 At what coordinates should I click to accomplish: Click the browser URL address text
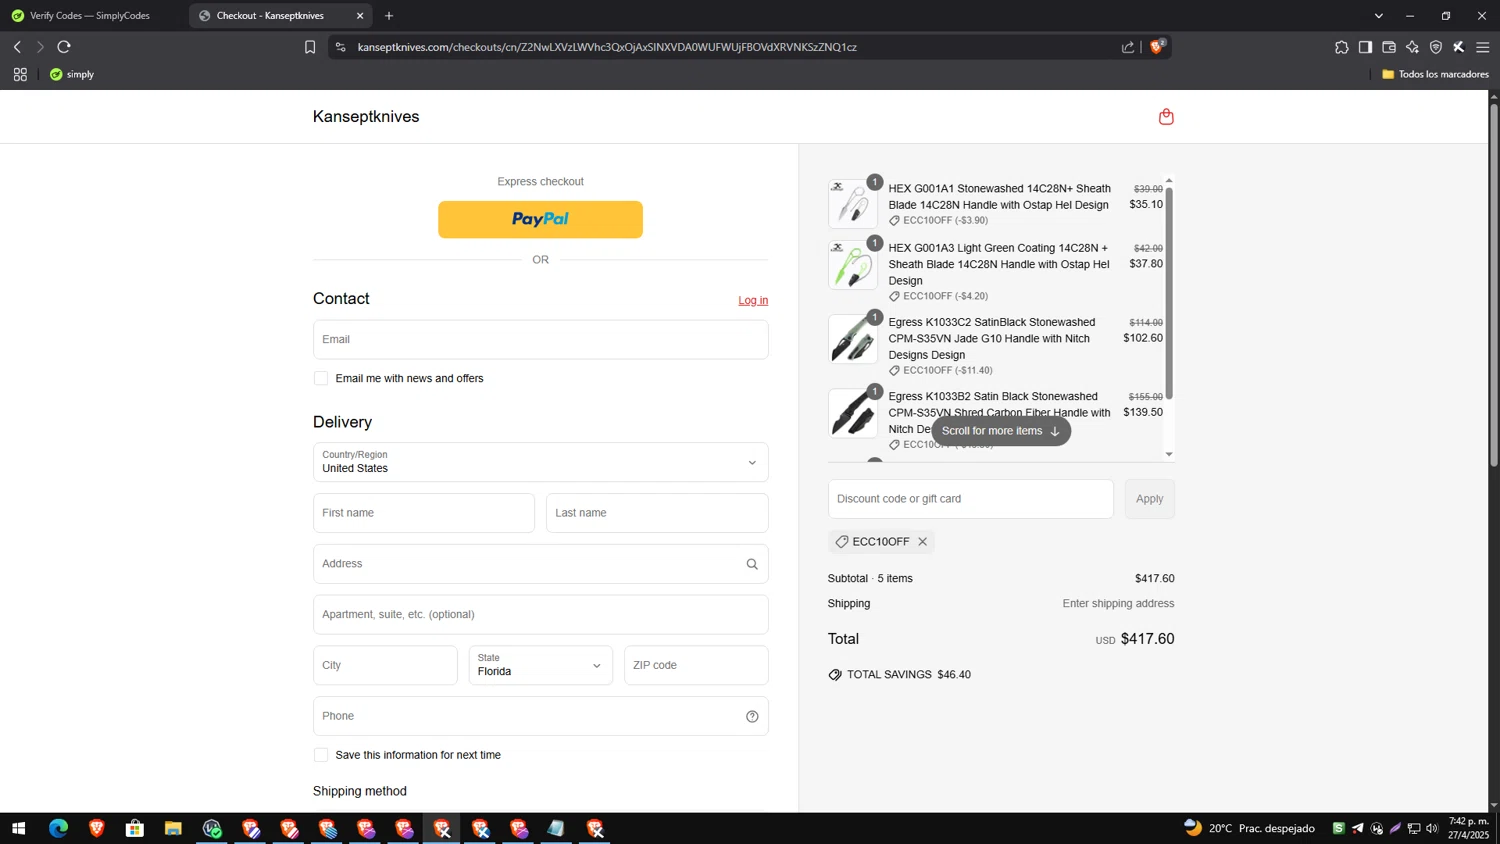click(607, 47)
